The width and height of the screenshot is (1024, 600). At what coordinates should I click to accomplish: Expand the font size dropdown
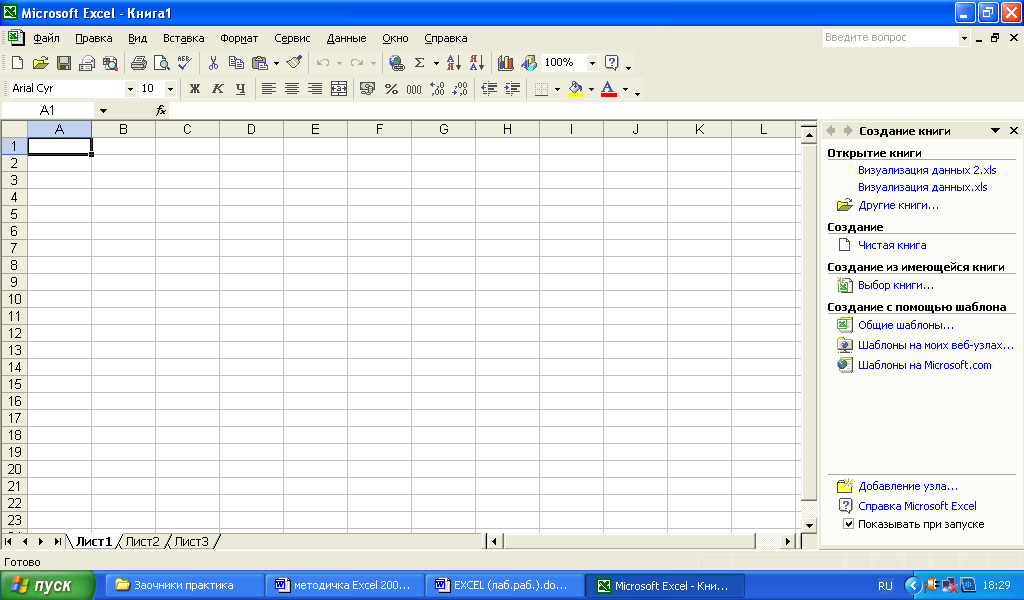coord(170,89)
